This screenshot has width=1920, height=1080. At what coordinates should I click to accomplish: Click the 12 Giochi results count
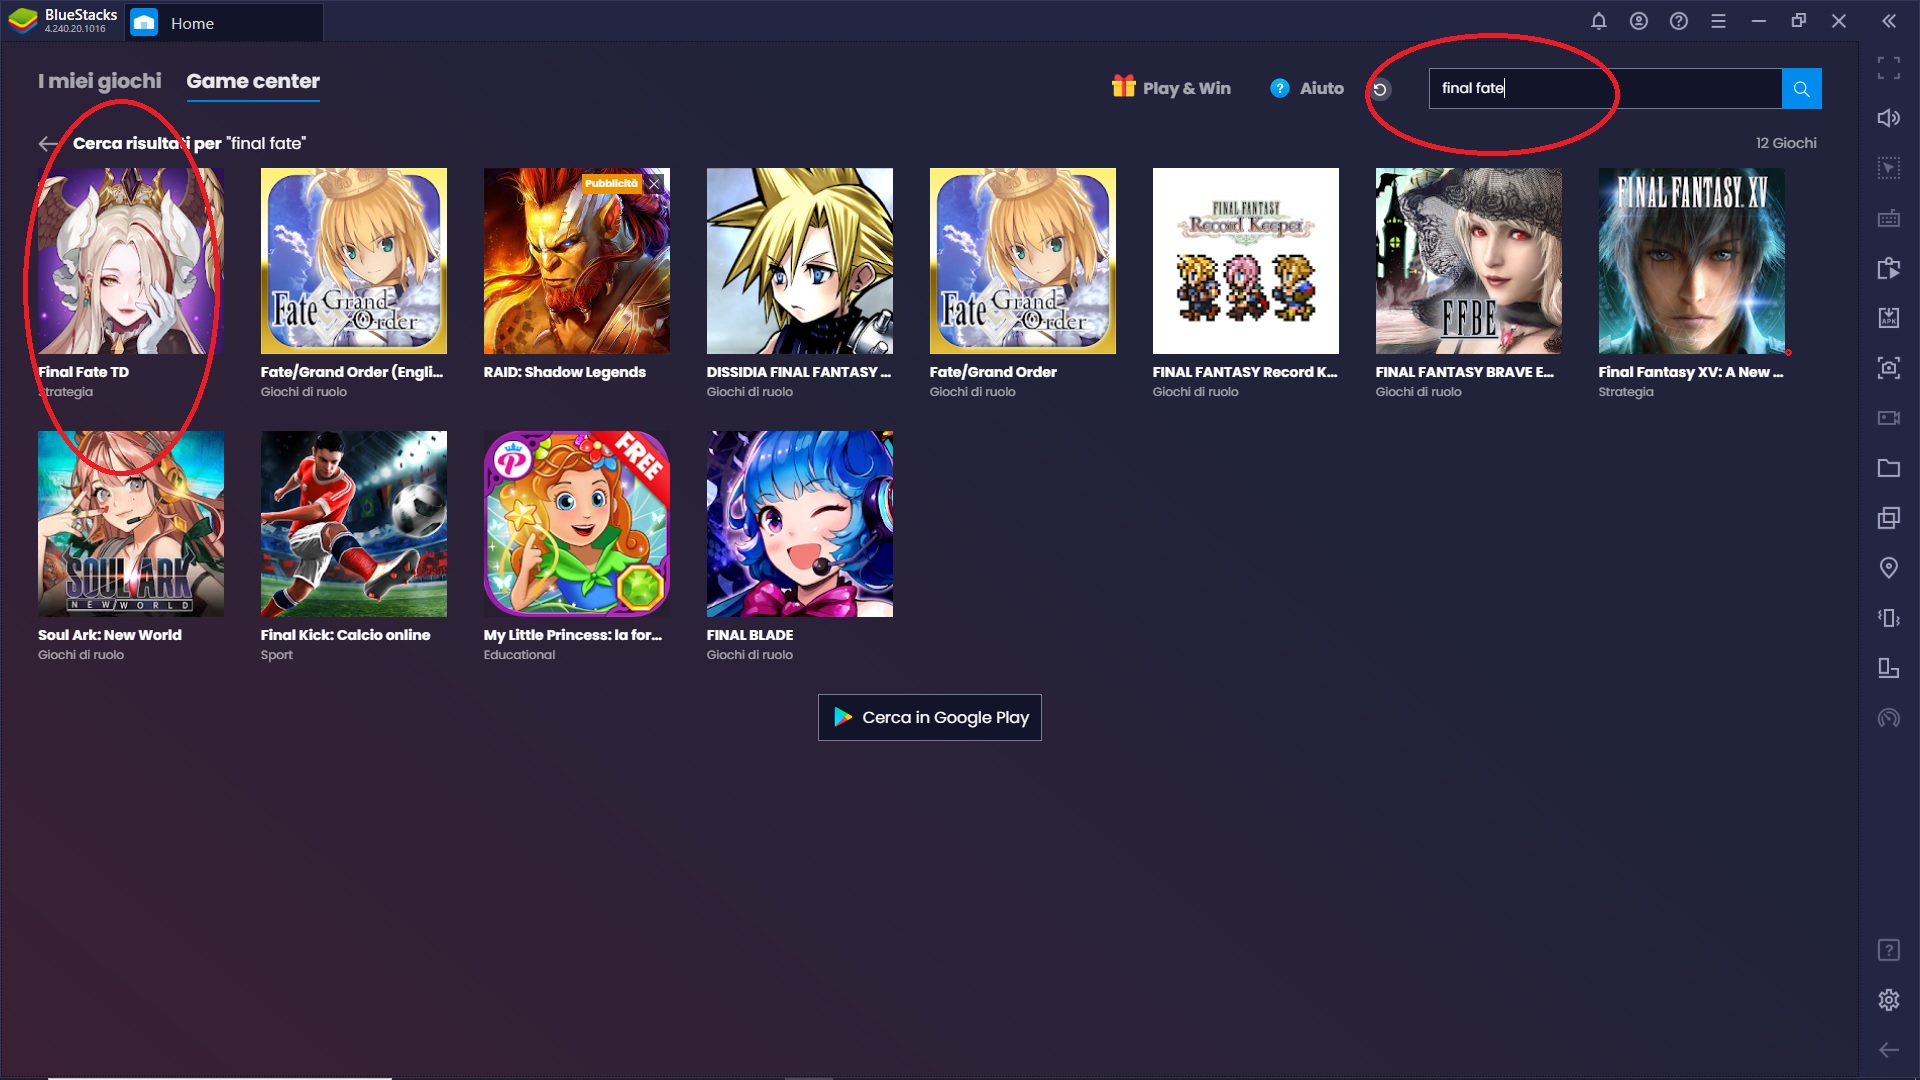(1786, 143)
